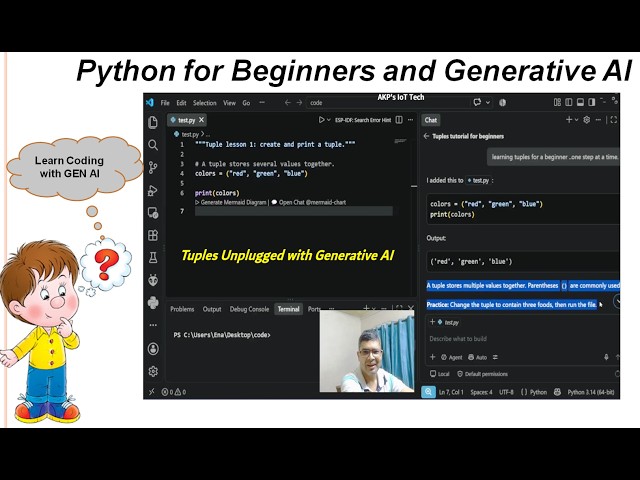Screen dimensions: 640x480
Task: Expand the hidden menus ellipsis after Go
Action: point(262,102)
